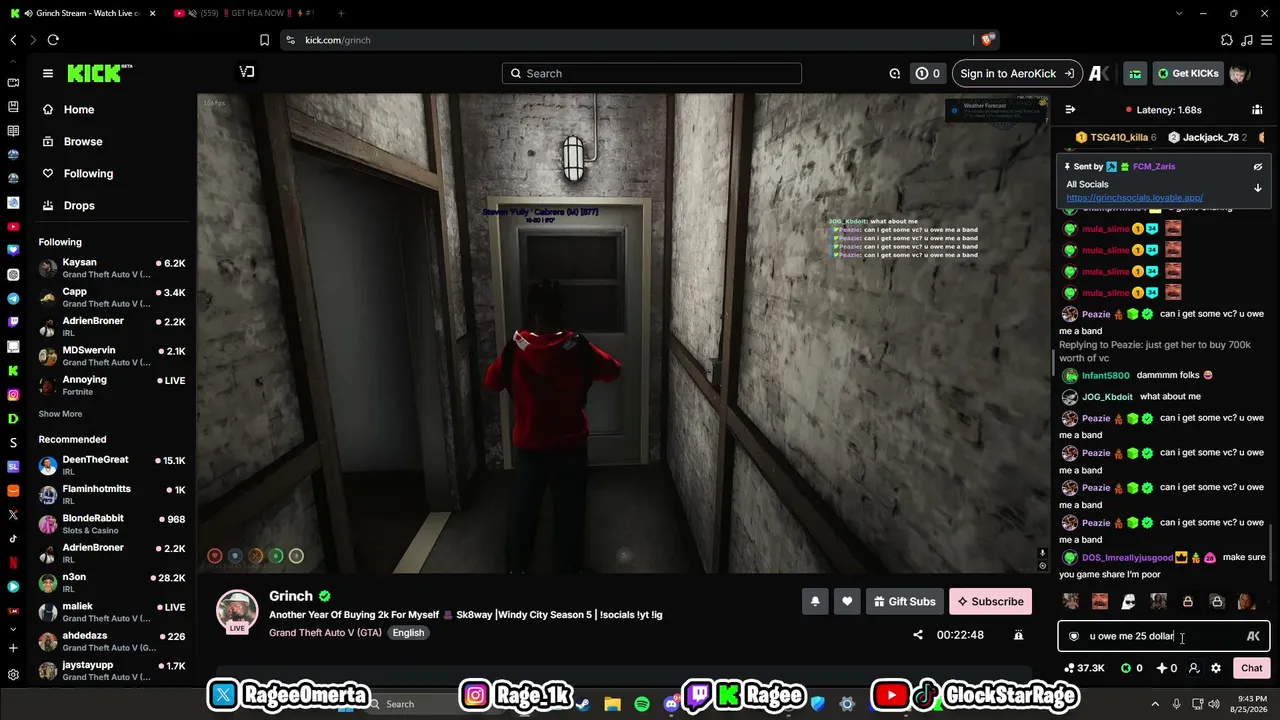The image size is (1280, 720).
Task: Open Kaysan's channel in Following list
Action: (x=112, y=268)
